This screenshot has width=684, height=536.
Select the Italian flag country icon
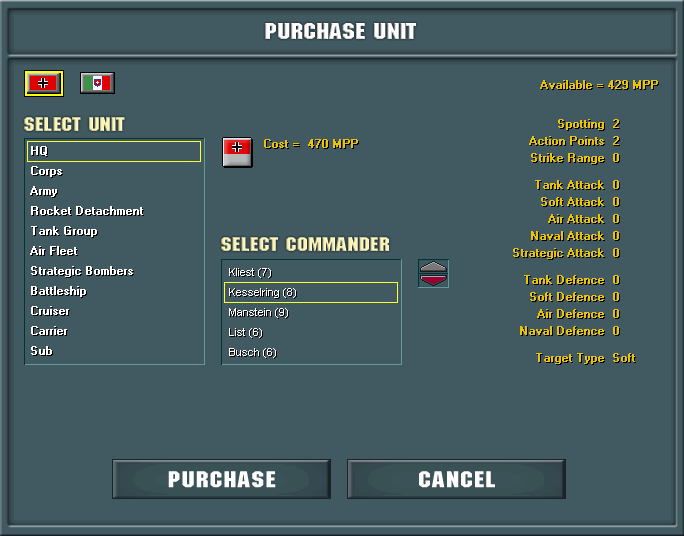(x=97, y=83)
